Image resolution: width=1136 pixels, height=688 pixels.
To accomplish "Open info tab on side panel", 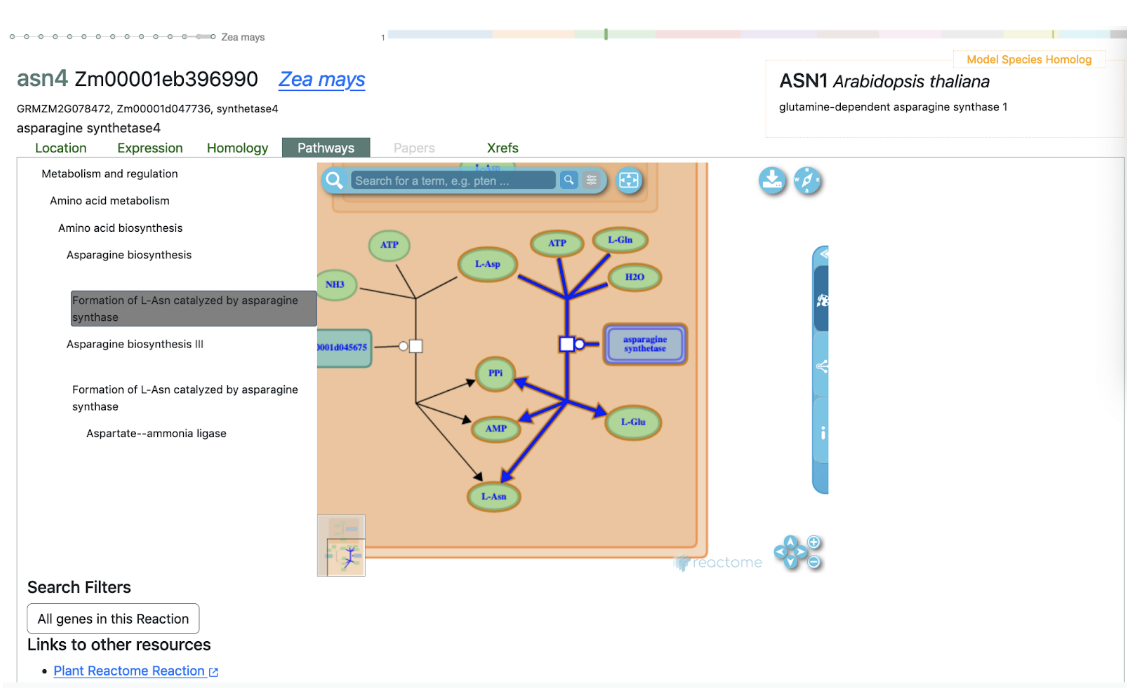I will coord(822,433).
